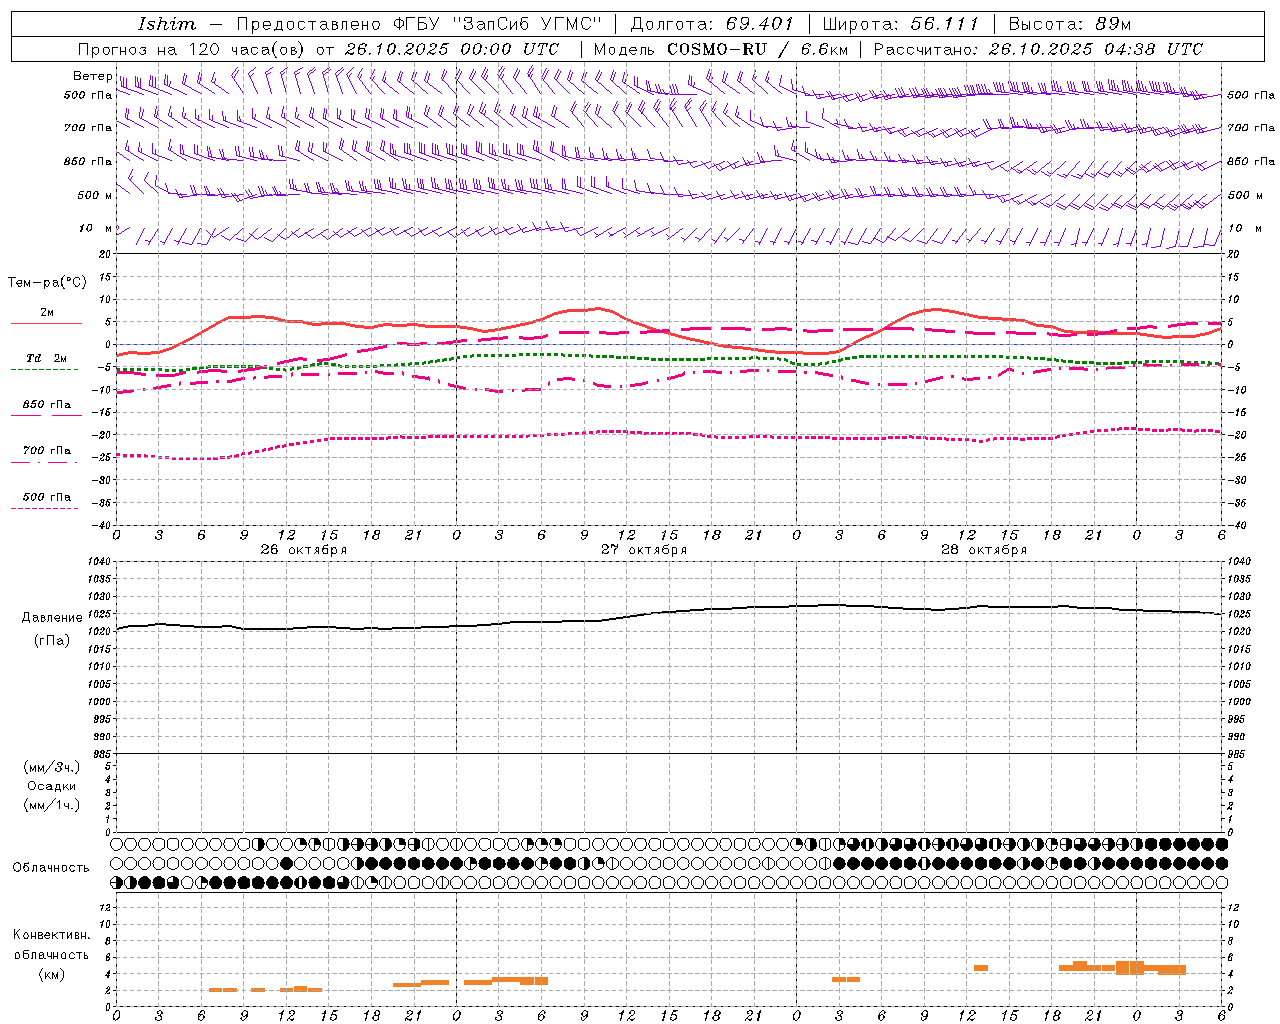This screenshot has width=1280, height=1024.
Task: Click the "Долгота: 69.401" longitude value
Action: coord(712,24)
